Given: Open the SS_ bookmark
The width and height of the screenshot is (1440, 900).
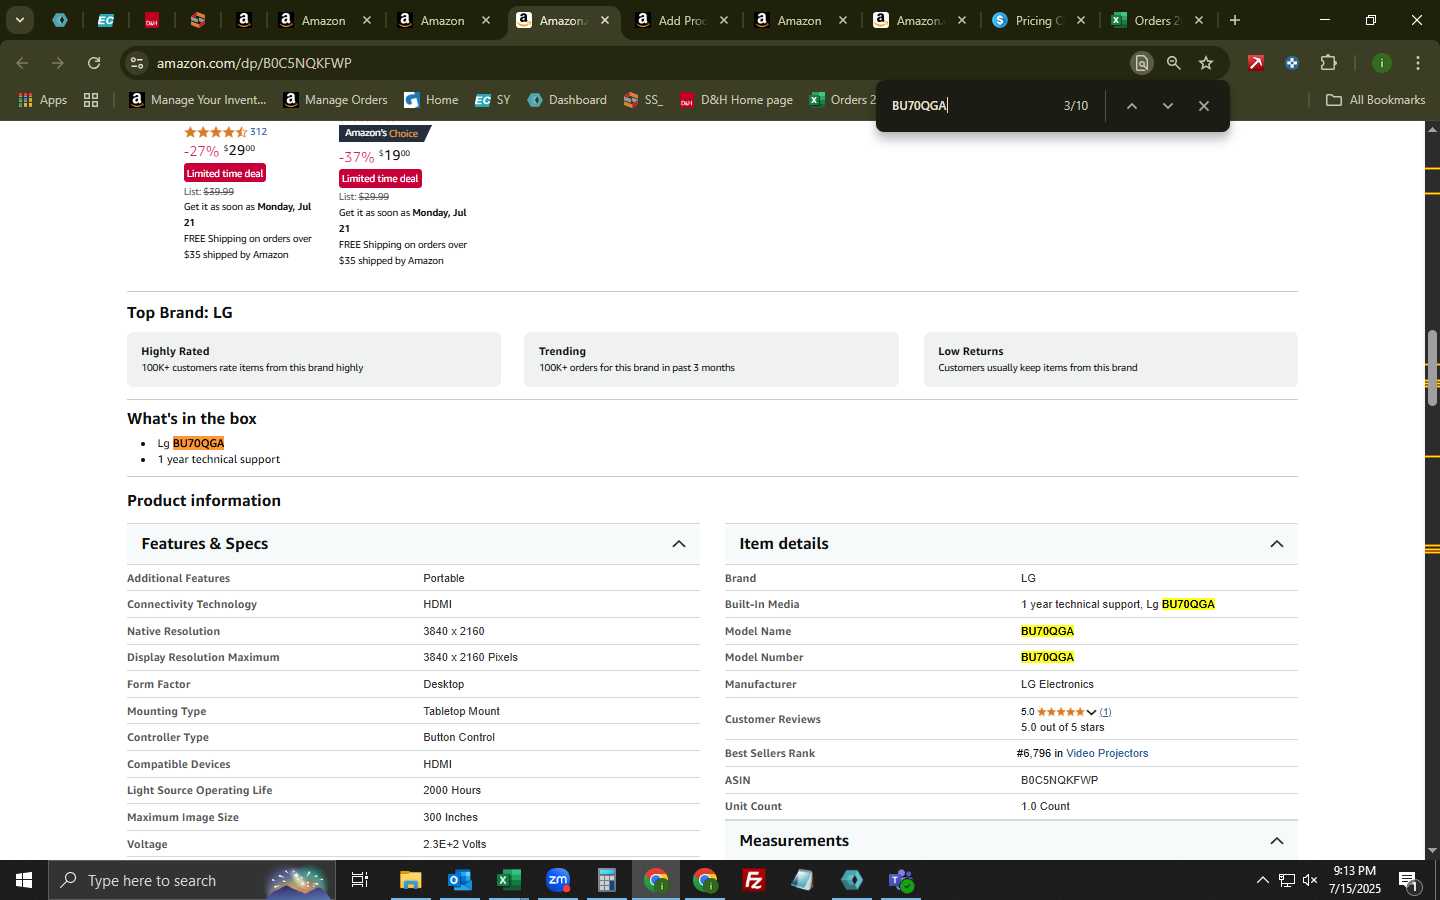Looking at the screenshot, I should (643, 100).
